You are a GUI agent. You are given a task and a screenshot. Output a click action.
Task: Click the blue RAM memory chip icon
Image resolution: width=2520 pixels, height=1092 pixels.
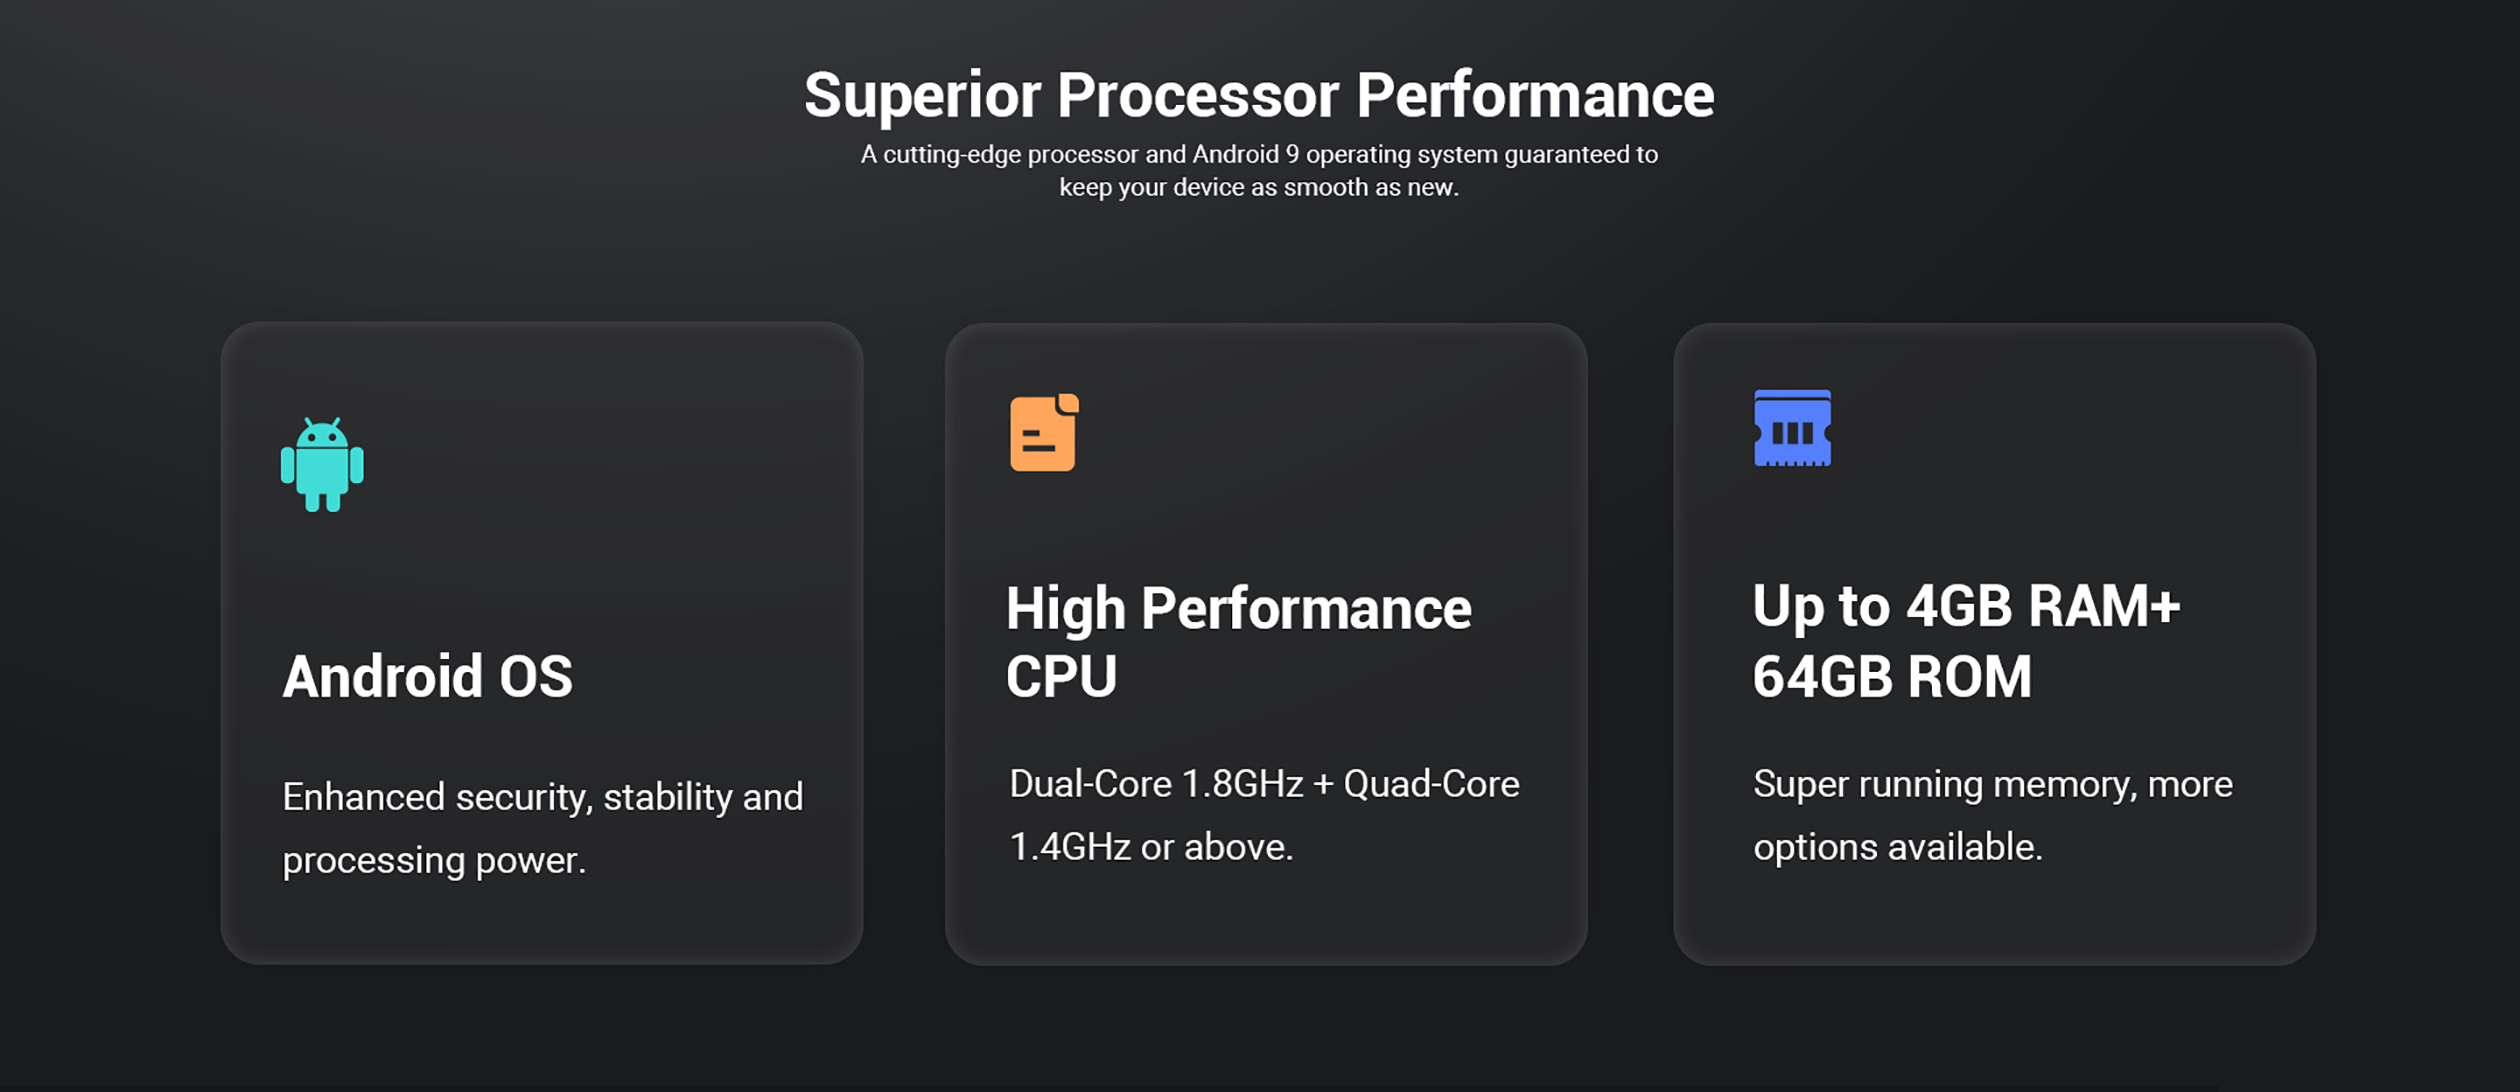1792,428
